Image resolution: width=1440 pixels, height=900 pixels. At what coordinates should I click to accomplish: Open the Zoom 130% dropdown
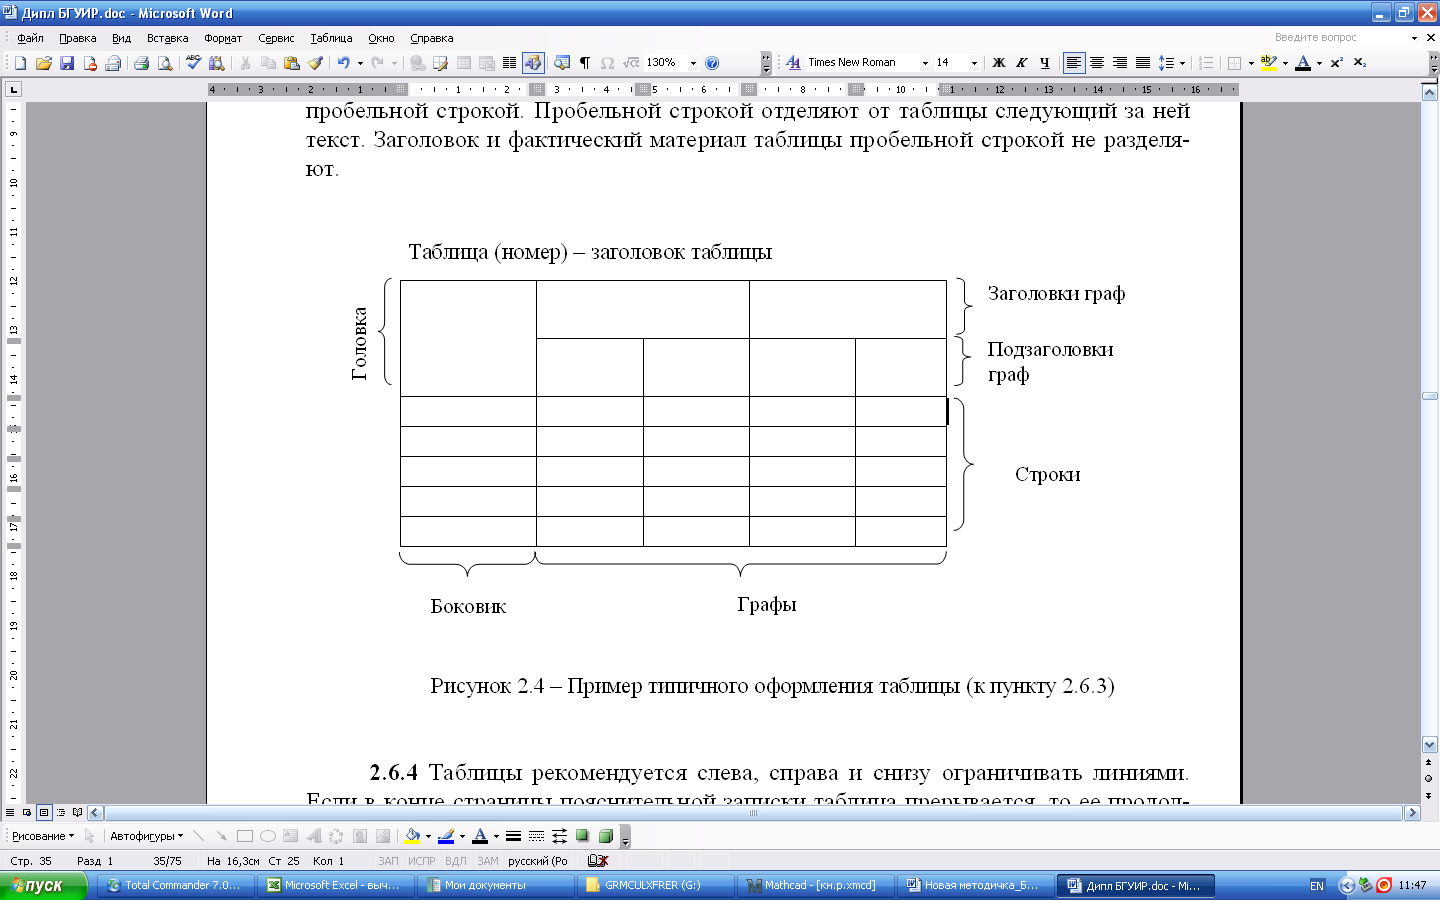693,63
